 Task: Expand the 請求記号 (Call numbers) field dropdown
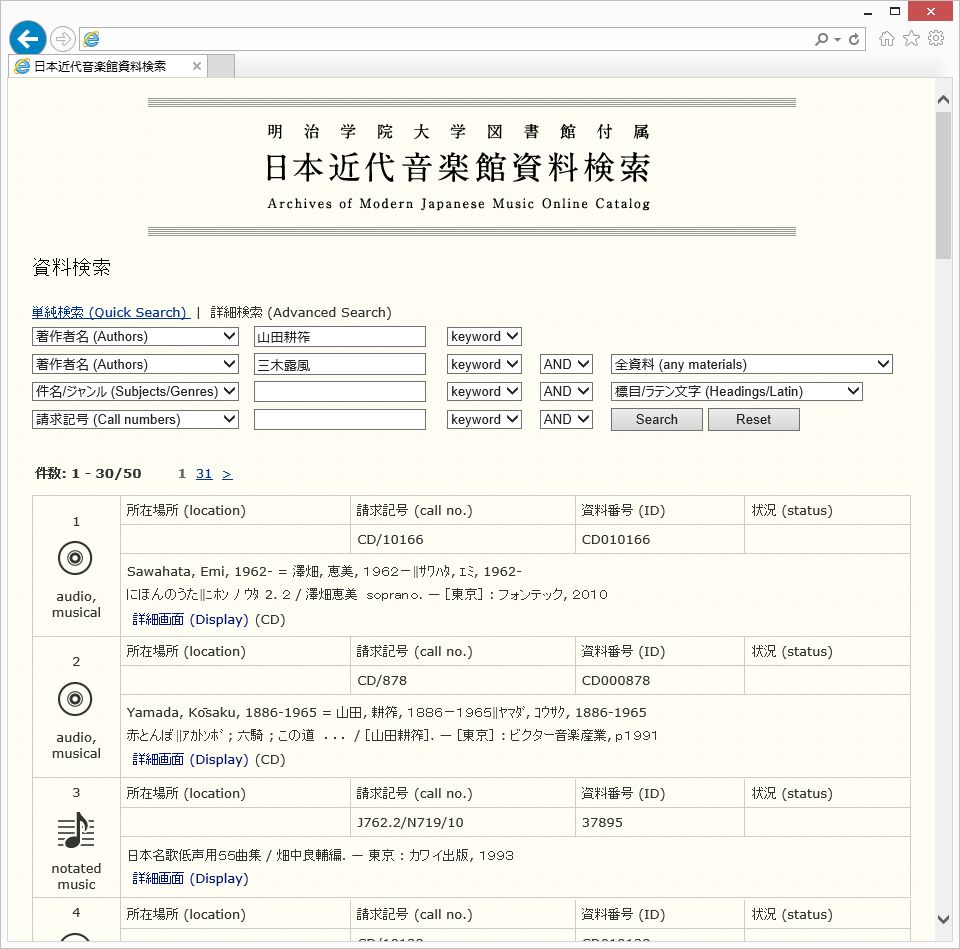tap(135, 419)
